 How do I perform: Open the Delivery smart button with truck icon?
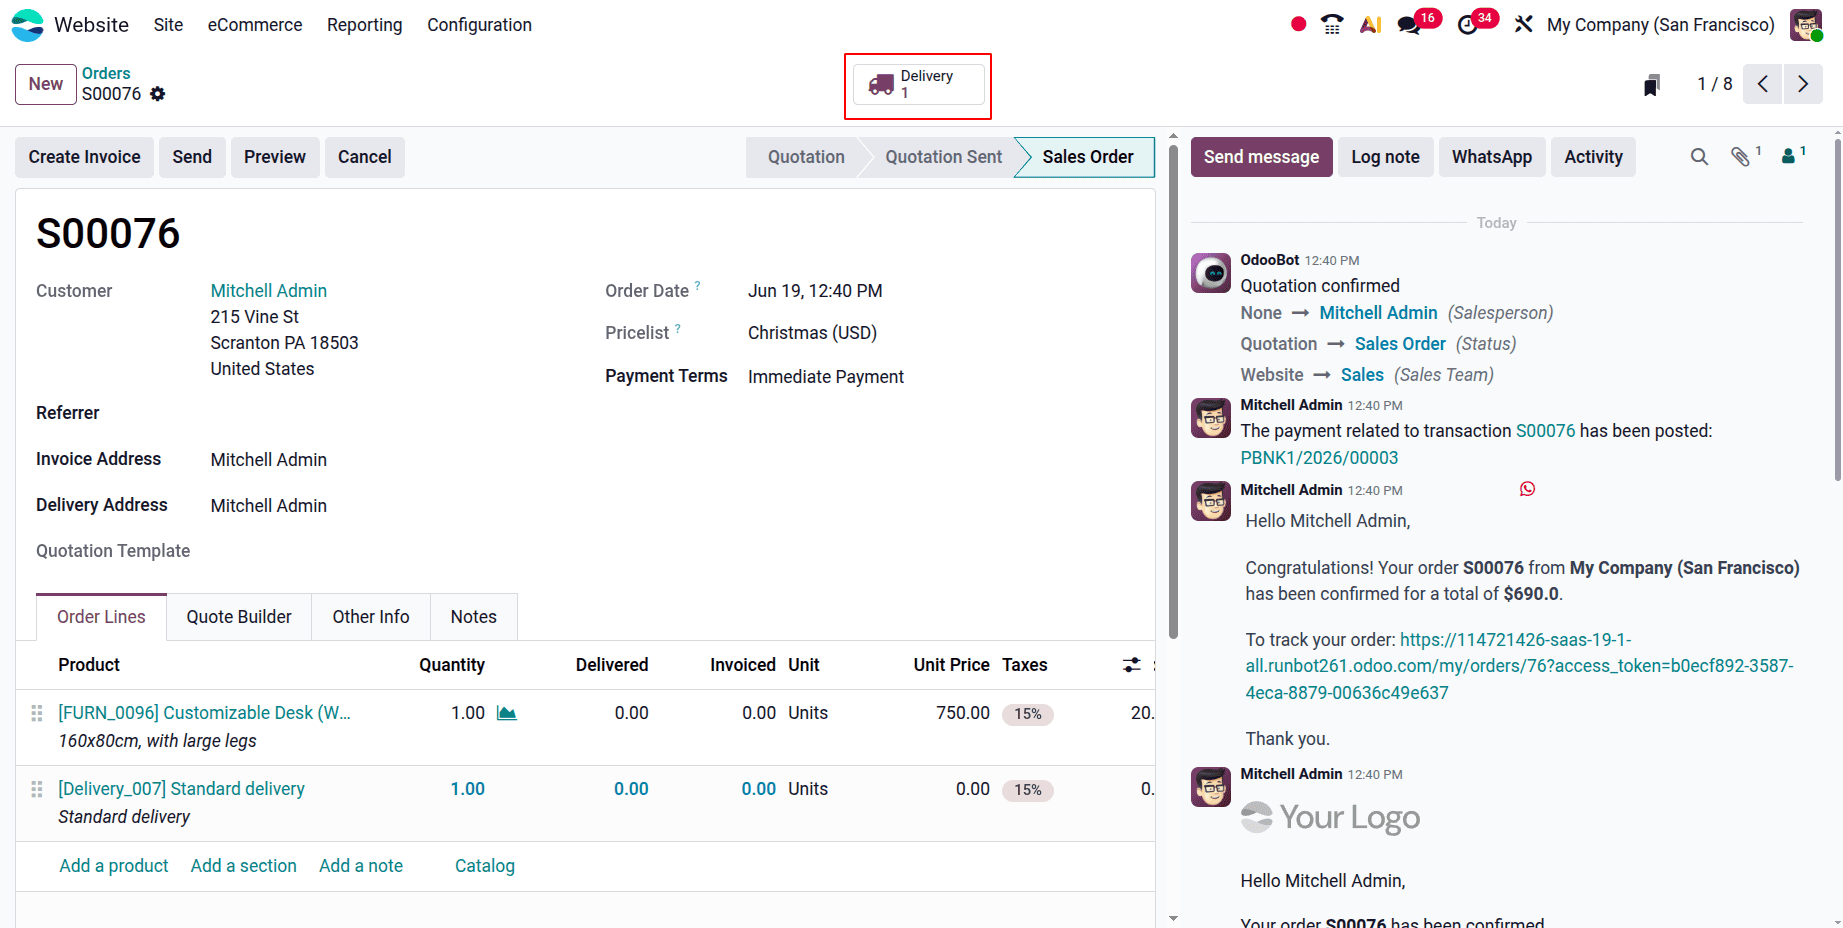[x=918, y=85]
